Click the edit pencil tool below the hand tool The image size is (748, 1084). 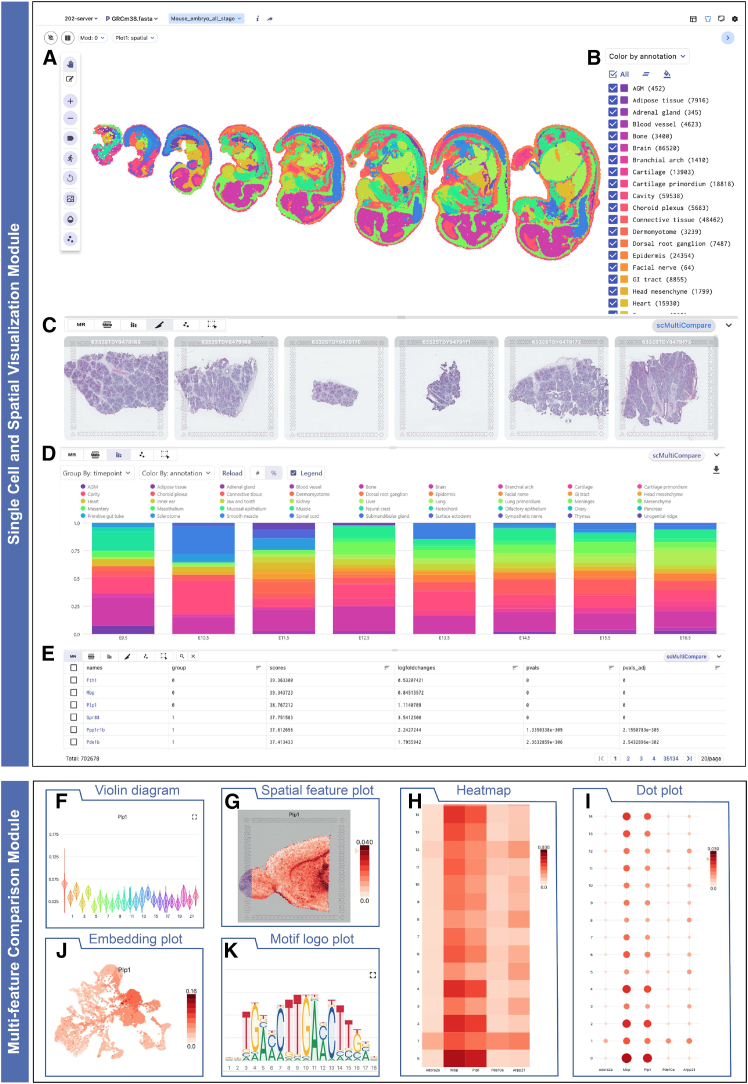[x=70, y=80]
